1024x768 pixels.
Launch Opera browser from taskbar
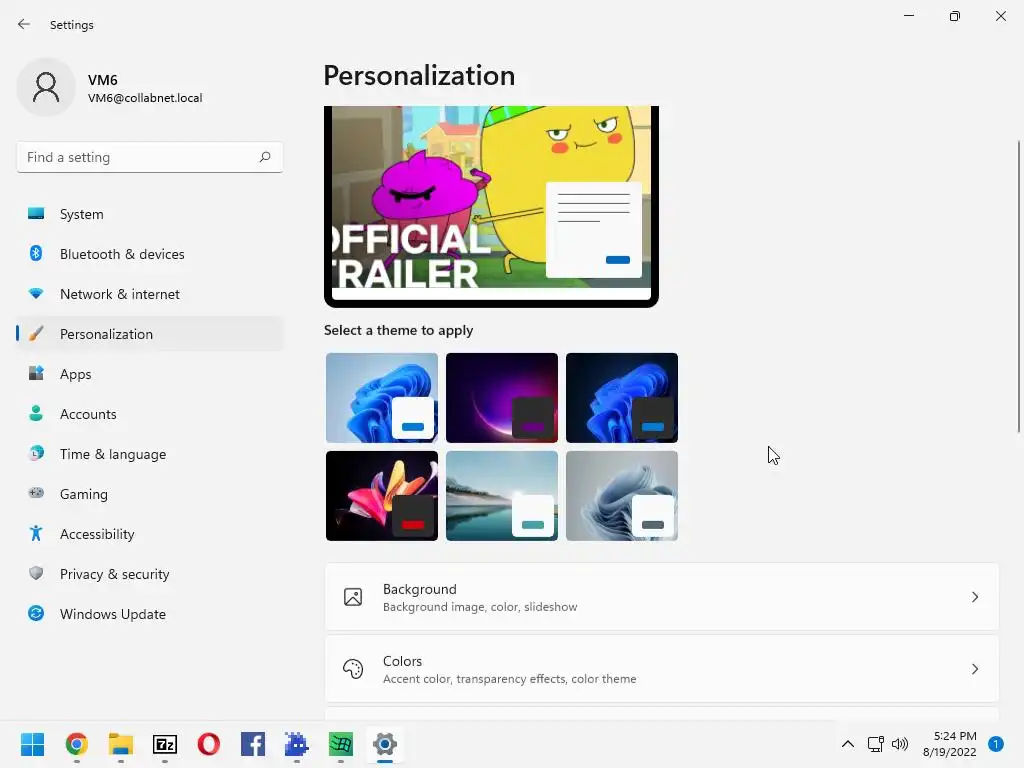tap(209, 744)
